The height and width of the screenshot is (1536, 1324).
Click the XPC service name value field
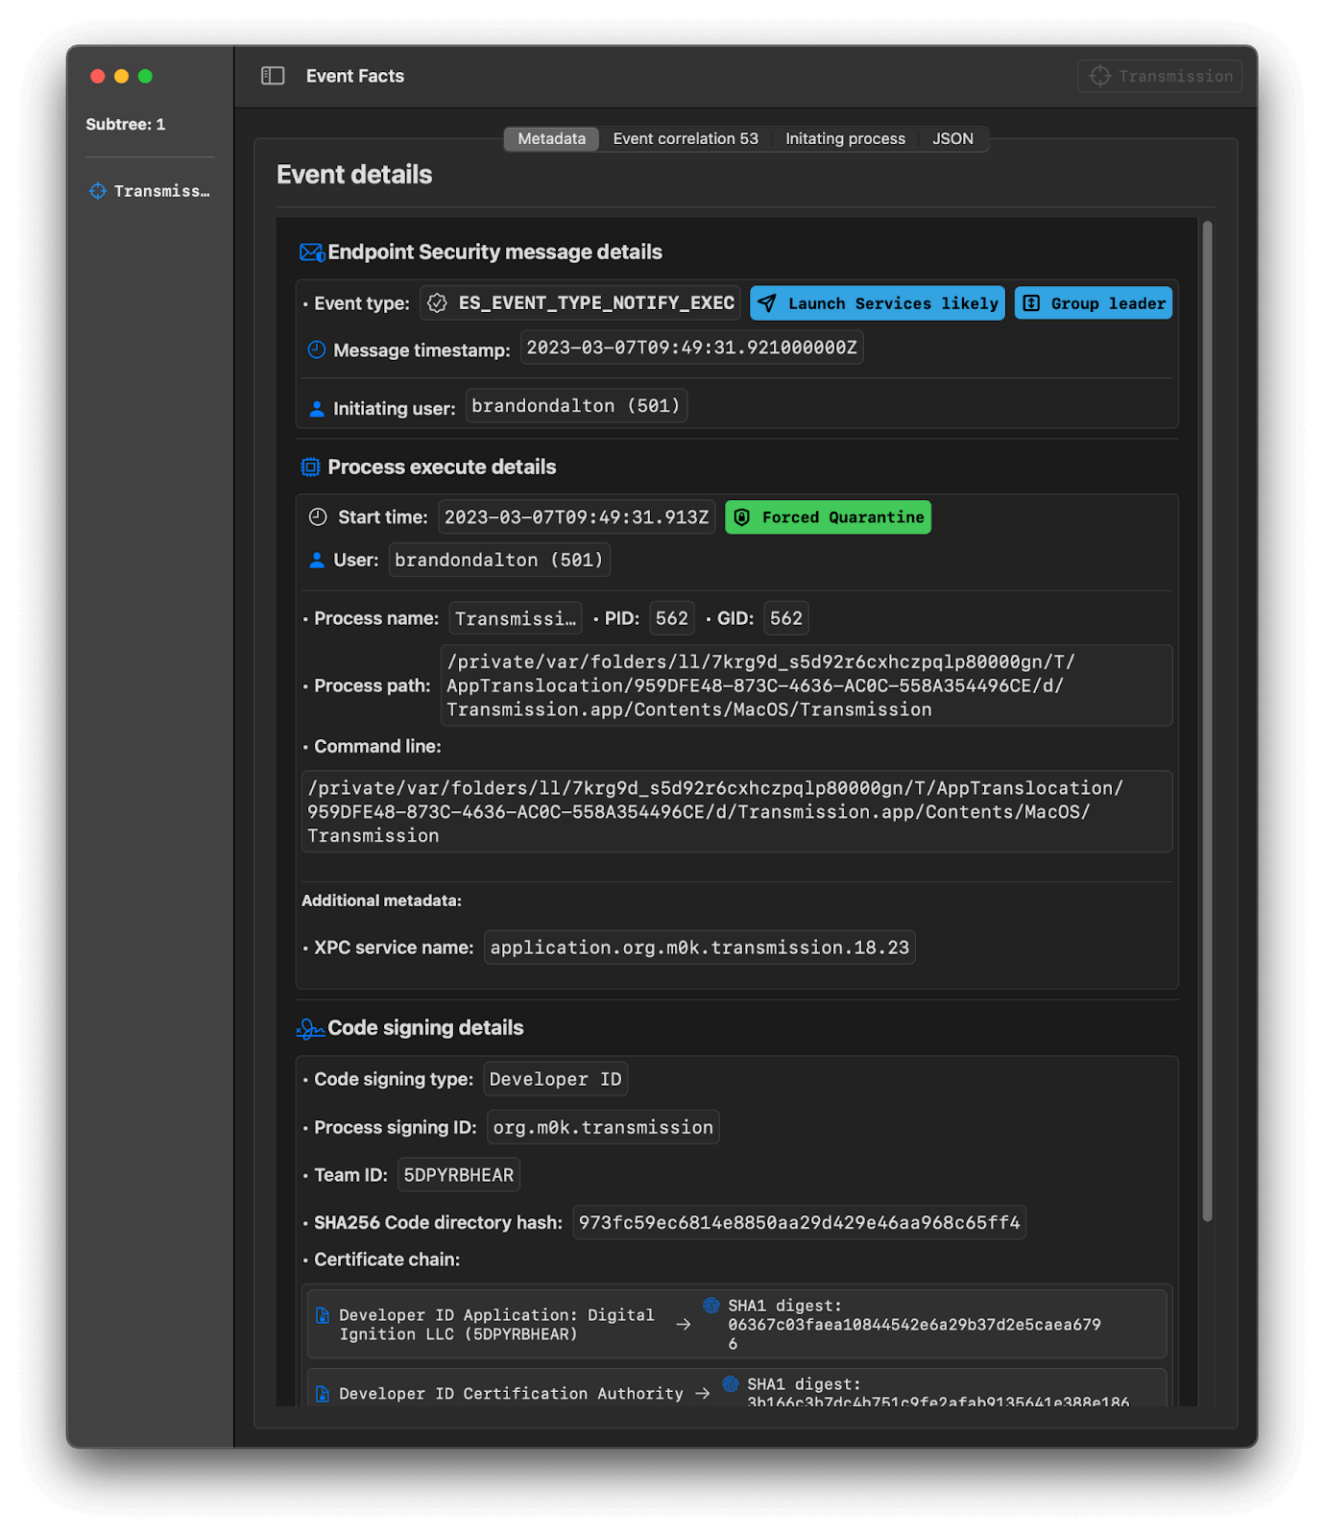[x=699, y=948]
